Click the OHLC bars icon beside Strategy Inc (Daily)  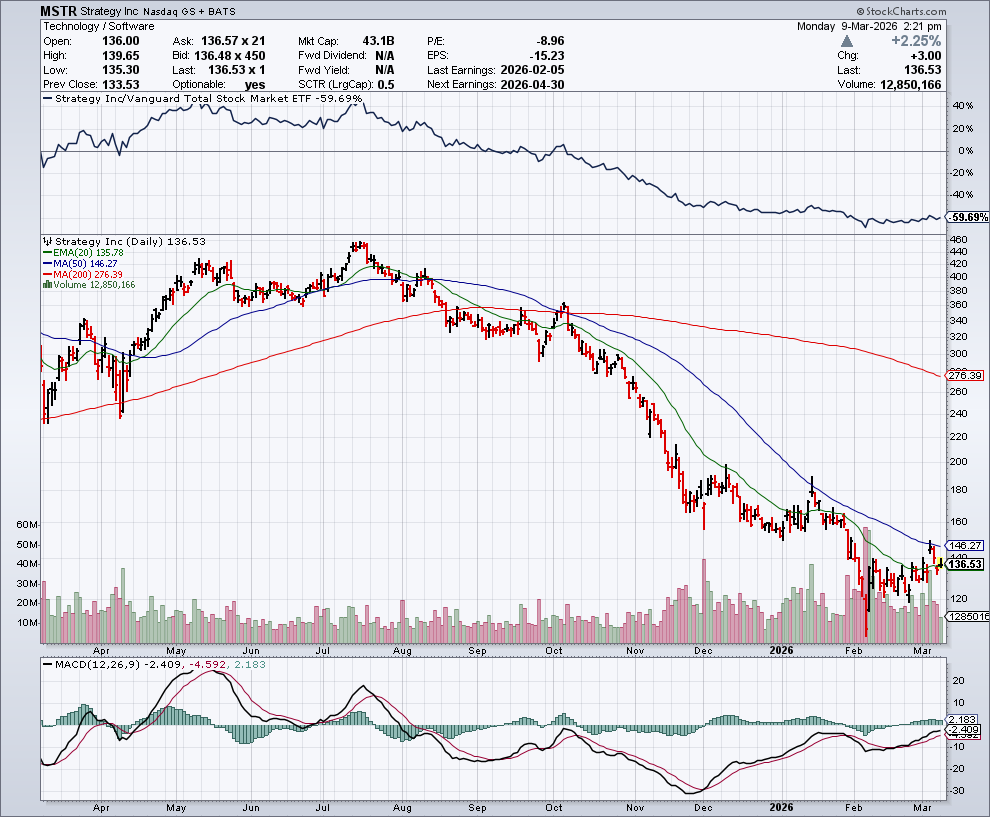click(x=46, y=241)
